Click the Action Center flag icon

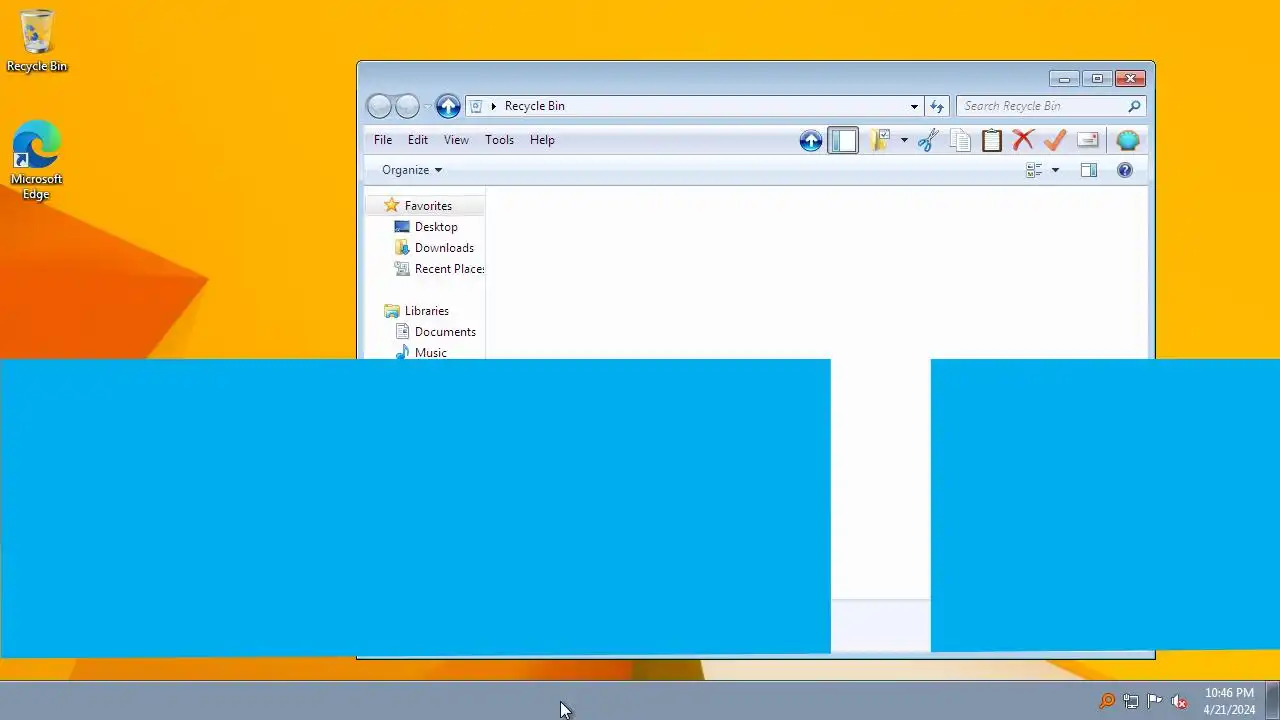click(x=1155, y=701)
